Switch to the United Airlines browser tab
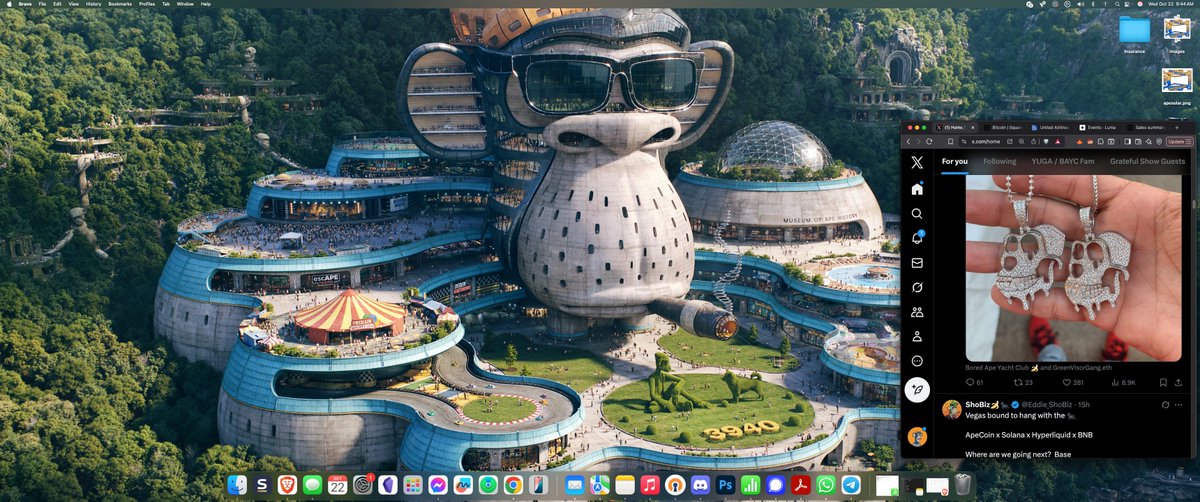1200x502 pixels. [x=1051, y=128]
